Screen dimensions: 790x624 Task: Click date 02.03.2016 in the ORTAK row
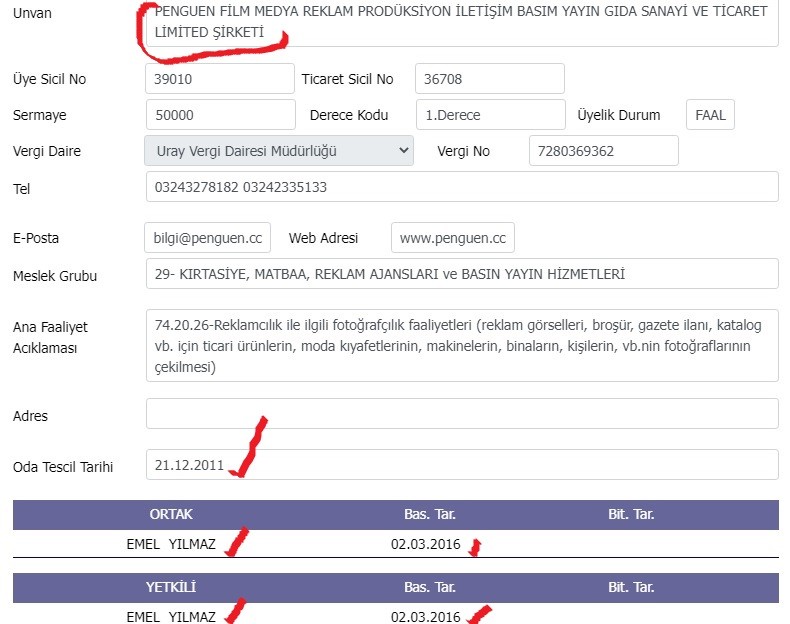click(x=426, y=544)
